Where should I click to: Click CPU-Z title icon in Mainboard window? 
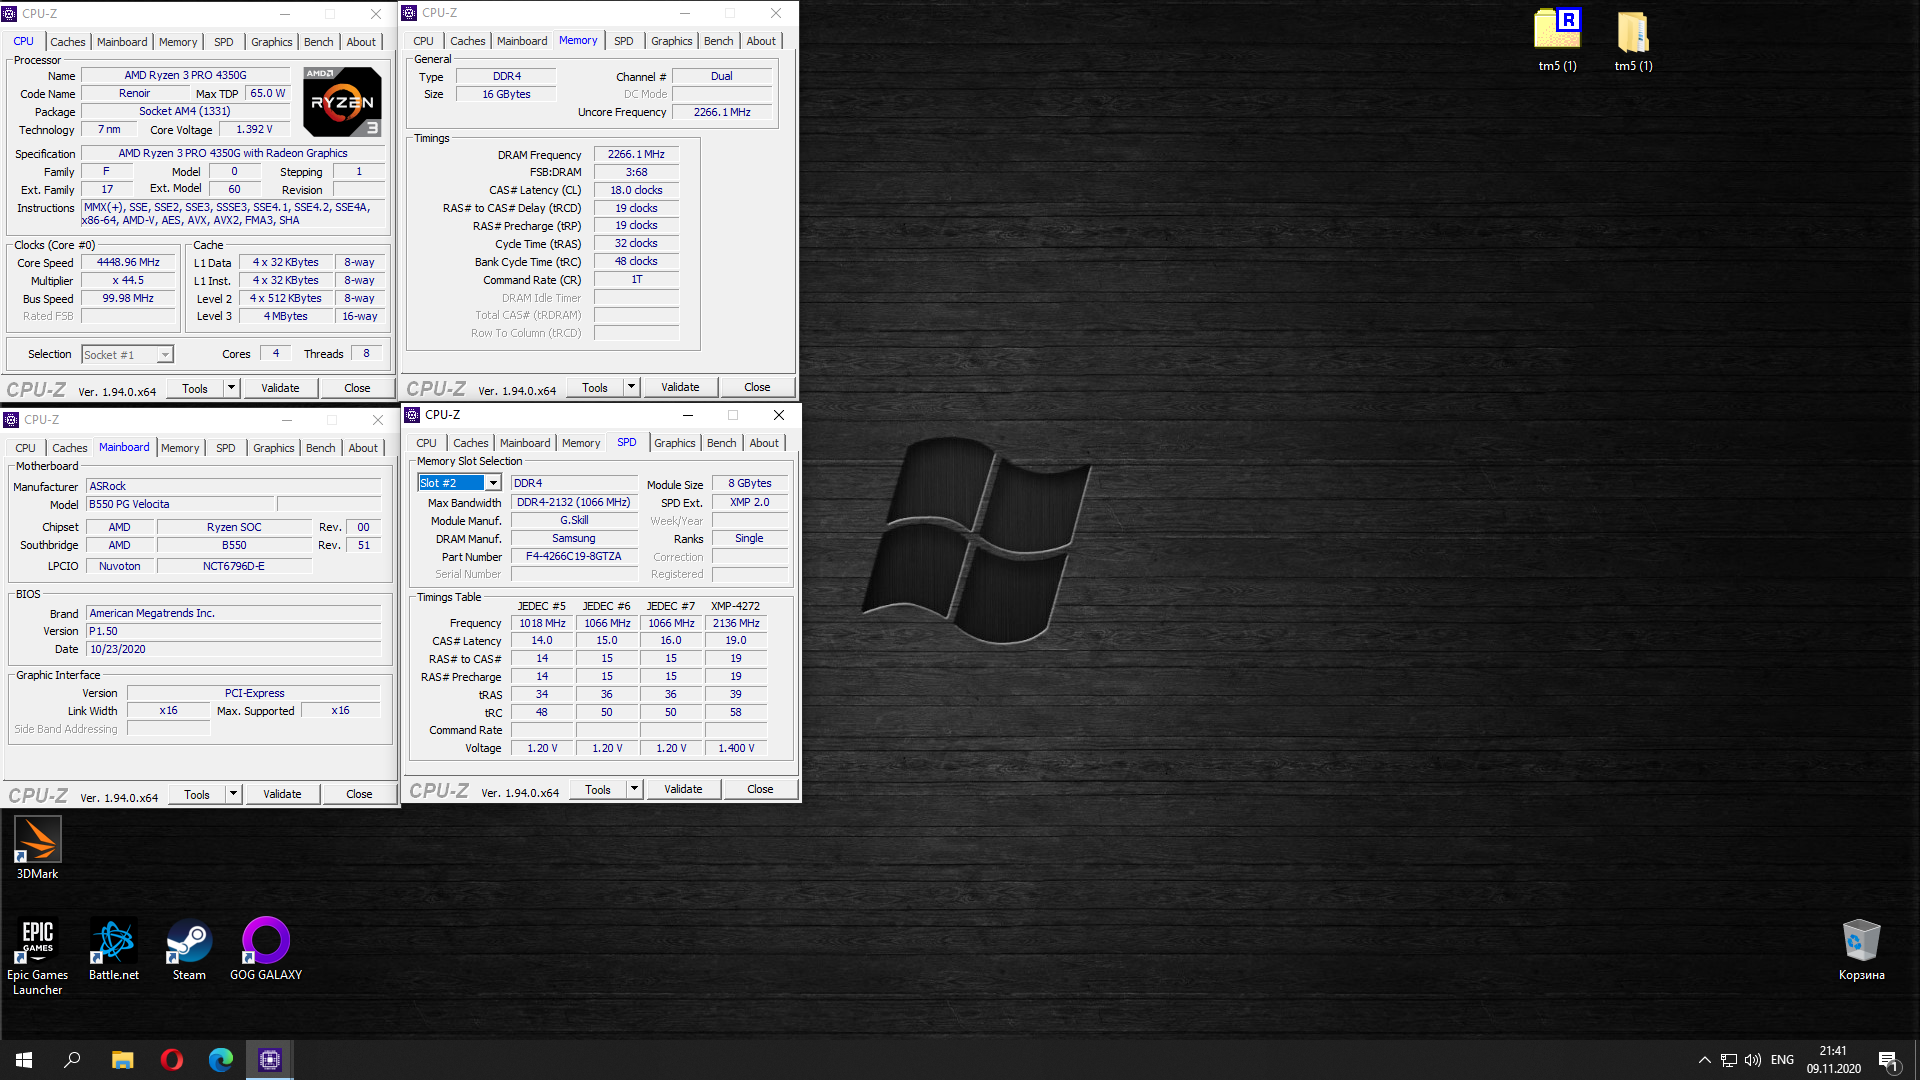pos(11,420)
